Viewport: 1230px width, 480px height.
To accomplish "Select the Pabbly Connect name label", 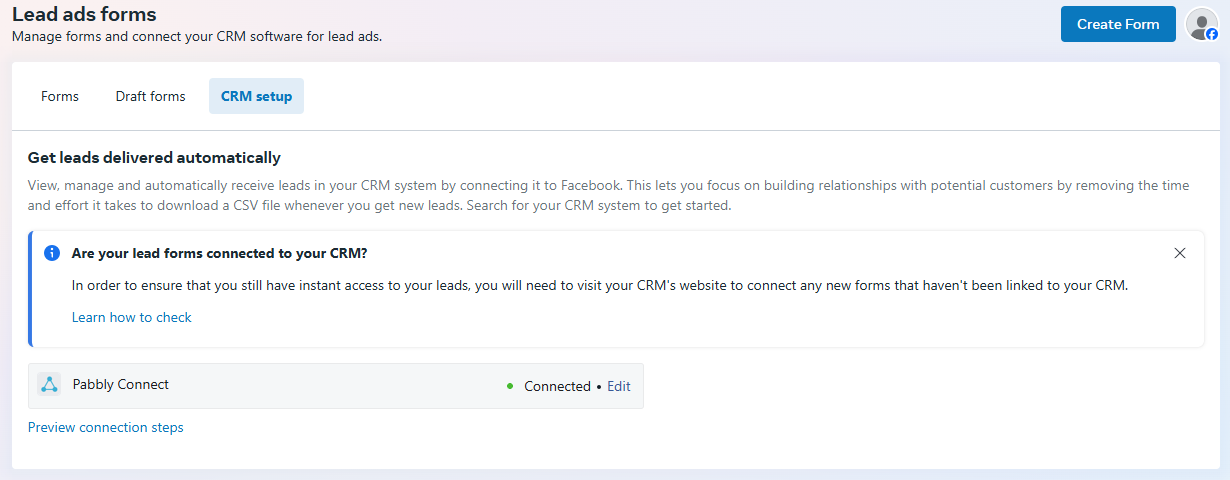I will click(121, 384).
